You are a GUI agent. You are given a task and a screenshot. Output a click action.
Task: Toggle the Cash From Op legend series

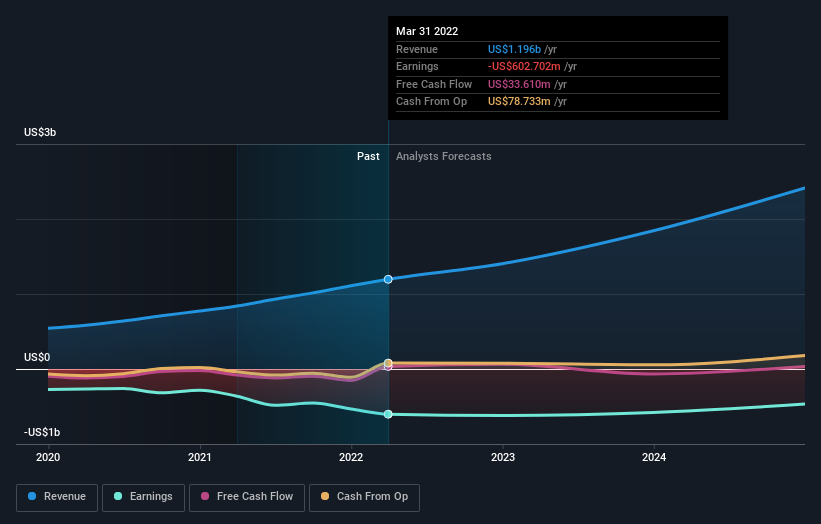[364, 497]
